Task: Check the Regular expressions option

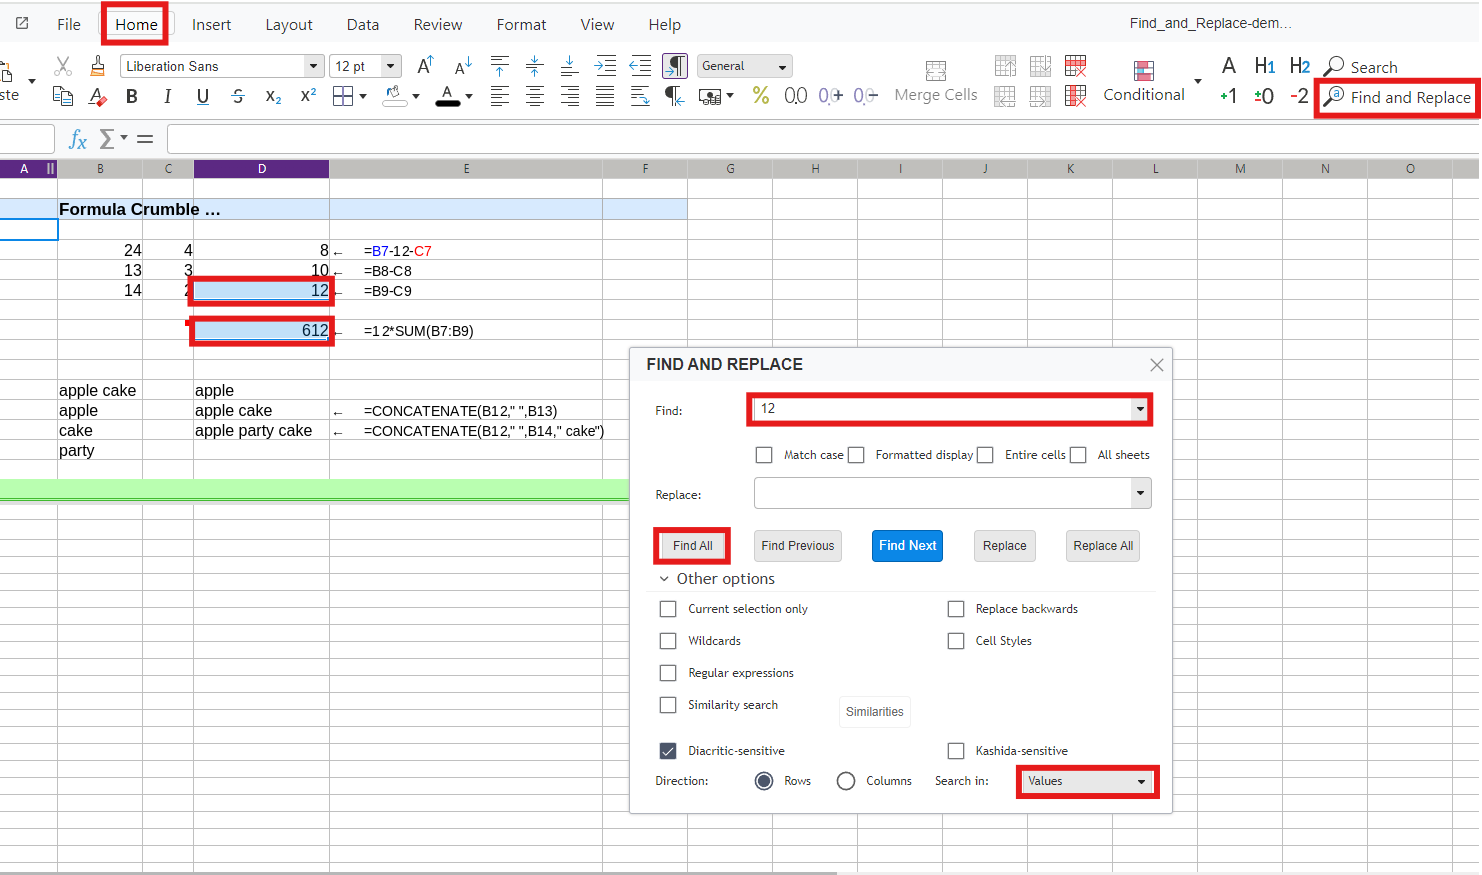Action: pyautogui.click(x=668, y=673)
